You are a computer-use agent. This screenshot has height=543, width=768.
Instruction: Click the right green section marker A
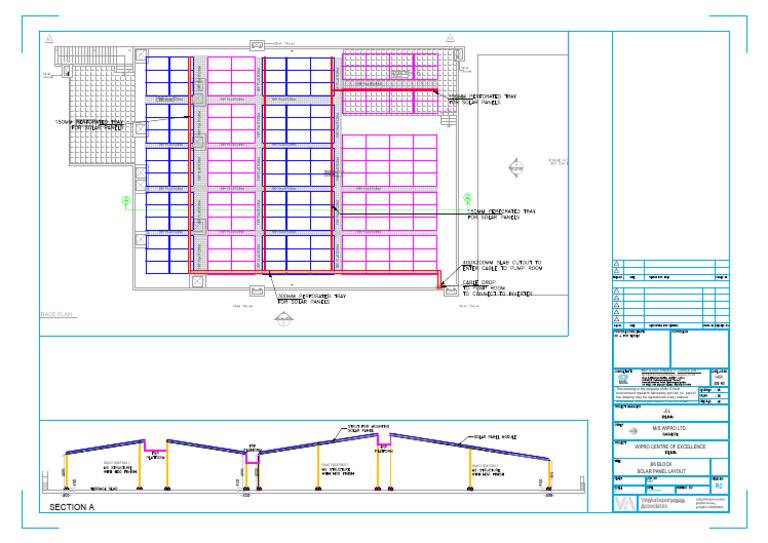click(x=467, y=198)
